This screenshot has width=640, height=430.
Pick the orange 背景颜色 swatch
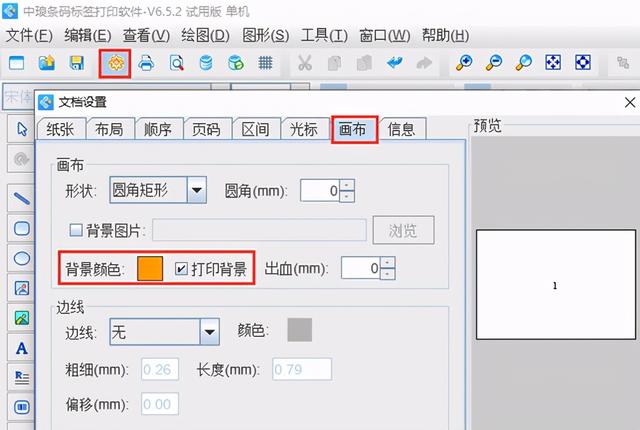pos(150,268)
